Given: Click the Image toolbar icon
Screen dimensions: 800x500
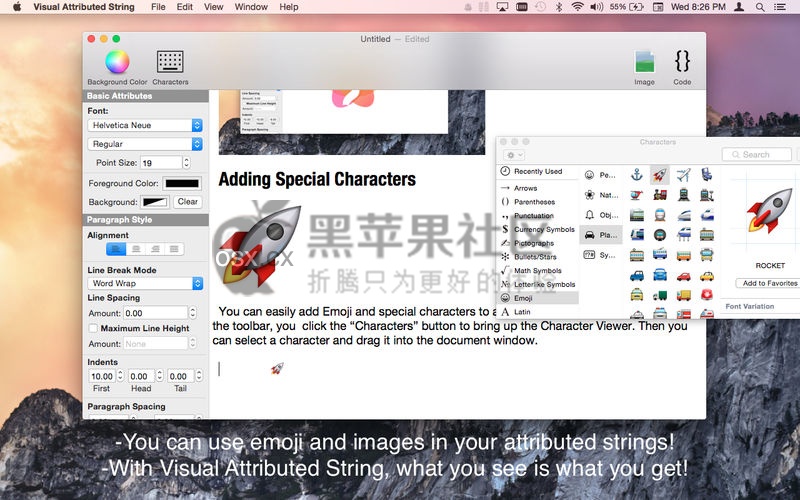Looking at the screenshot, I should pos(644,68).
